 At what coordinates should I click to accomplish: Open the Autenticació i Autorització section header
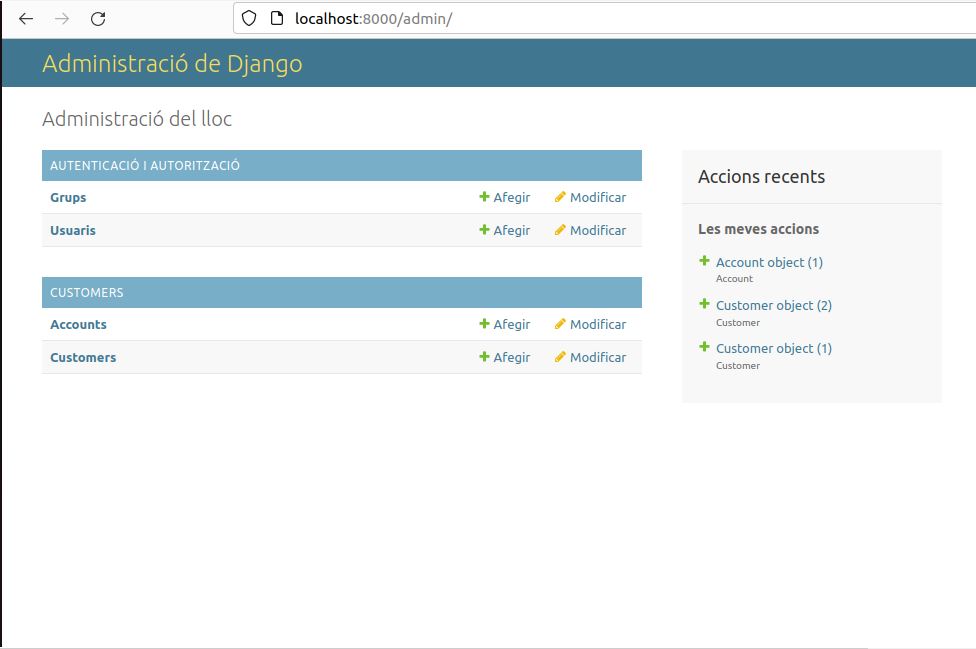coord(144,166)
